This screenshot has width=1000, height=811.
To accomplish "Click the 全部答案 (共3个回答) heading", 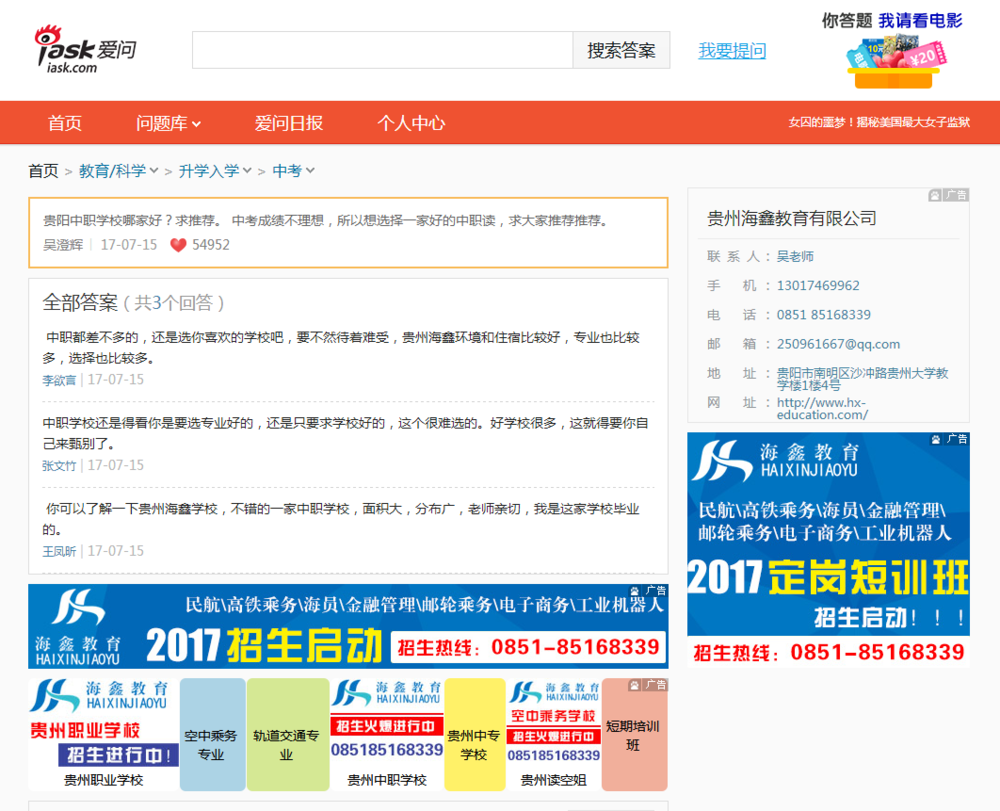I will (133, 303).
